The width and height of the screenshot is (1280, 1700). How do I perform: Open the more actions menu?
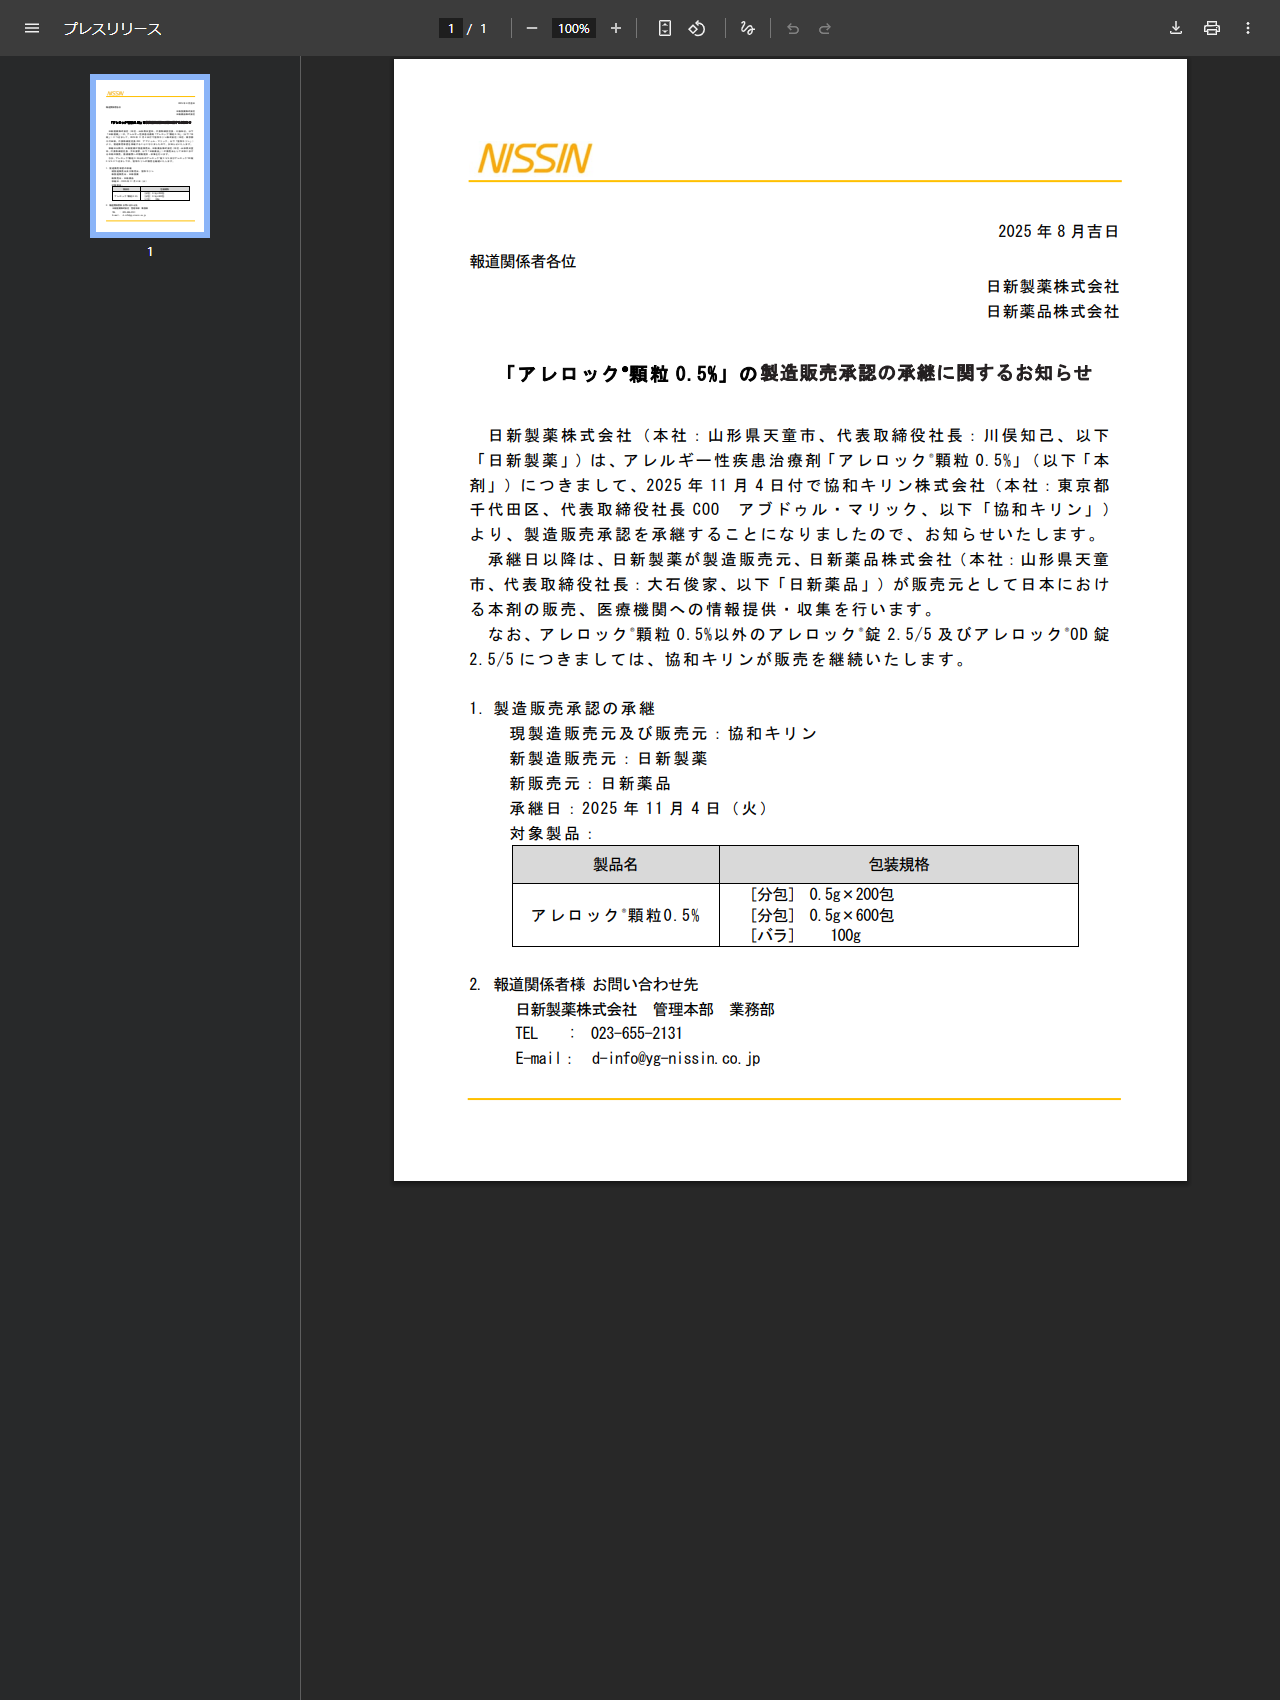[x=1248, y=28]
